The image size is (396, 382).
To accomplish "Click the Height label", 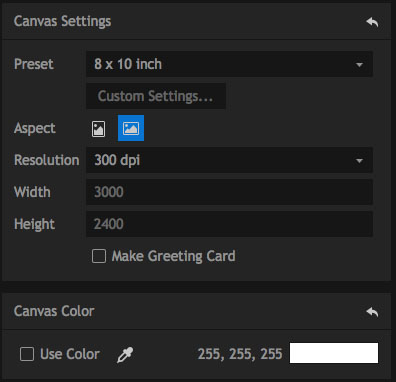I will pos(34,224).
